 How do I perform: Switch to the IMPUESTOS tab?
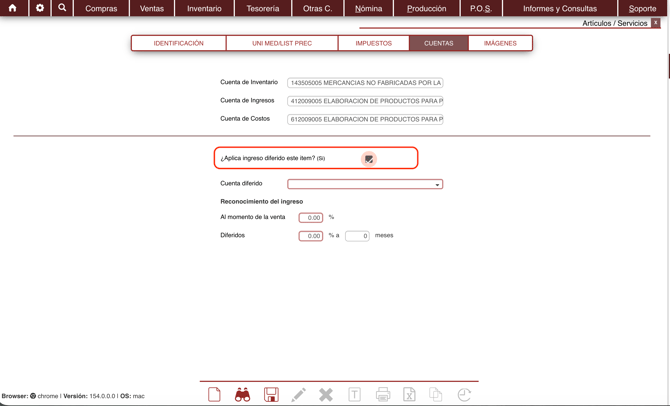(x=373, y=43)
